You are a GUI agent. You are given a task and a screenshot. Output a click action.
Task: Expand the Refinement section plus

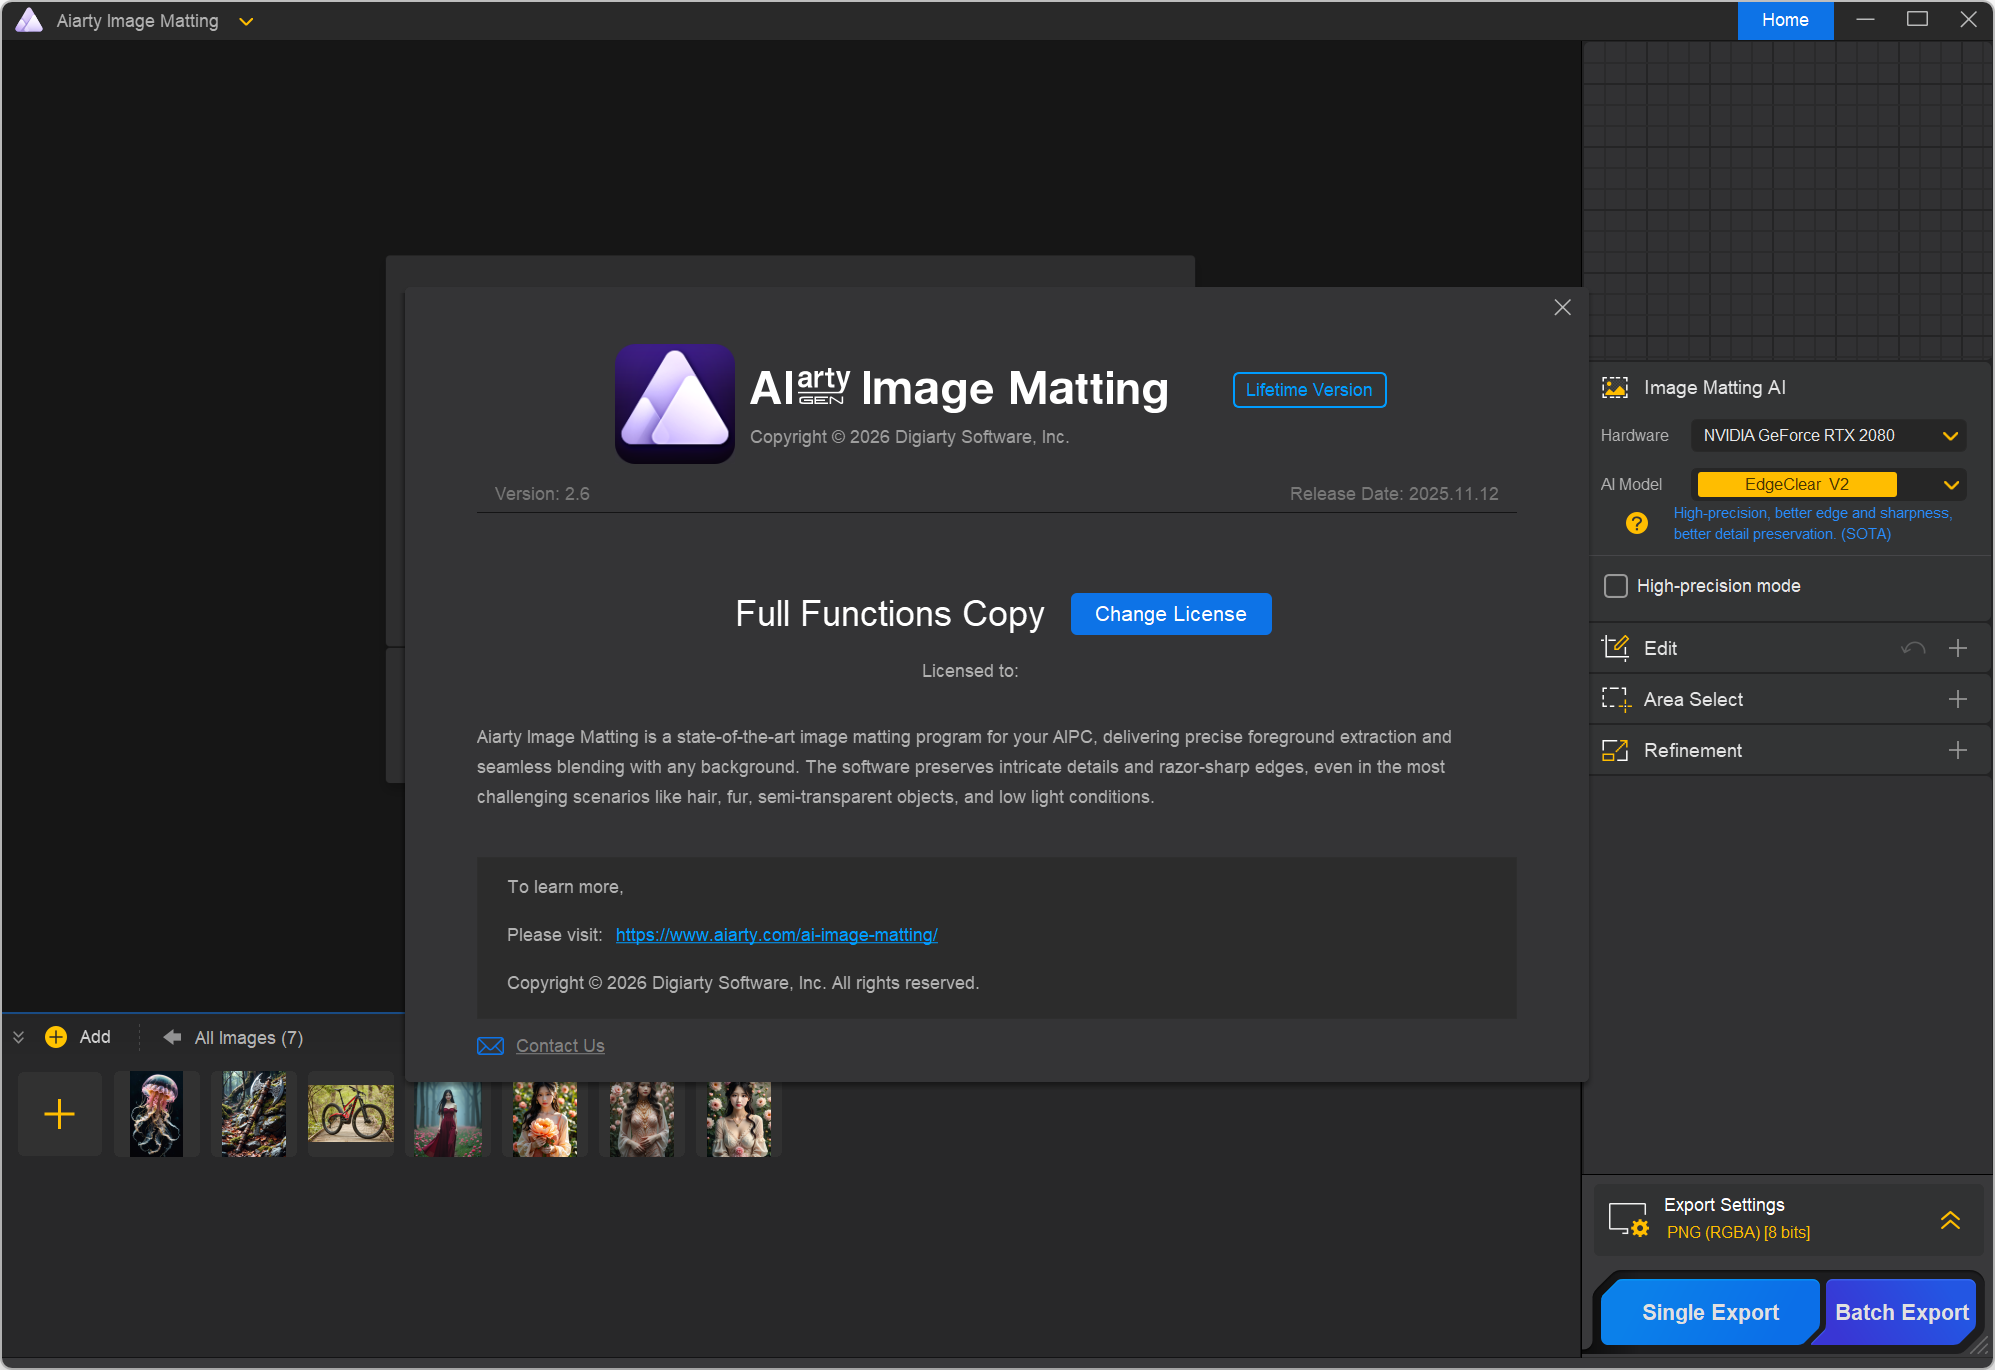(1957, 750)
